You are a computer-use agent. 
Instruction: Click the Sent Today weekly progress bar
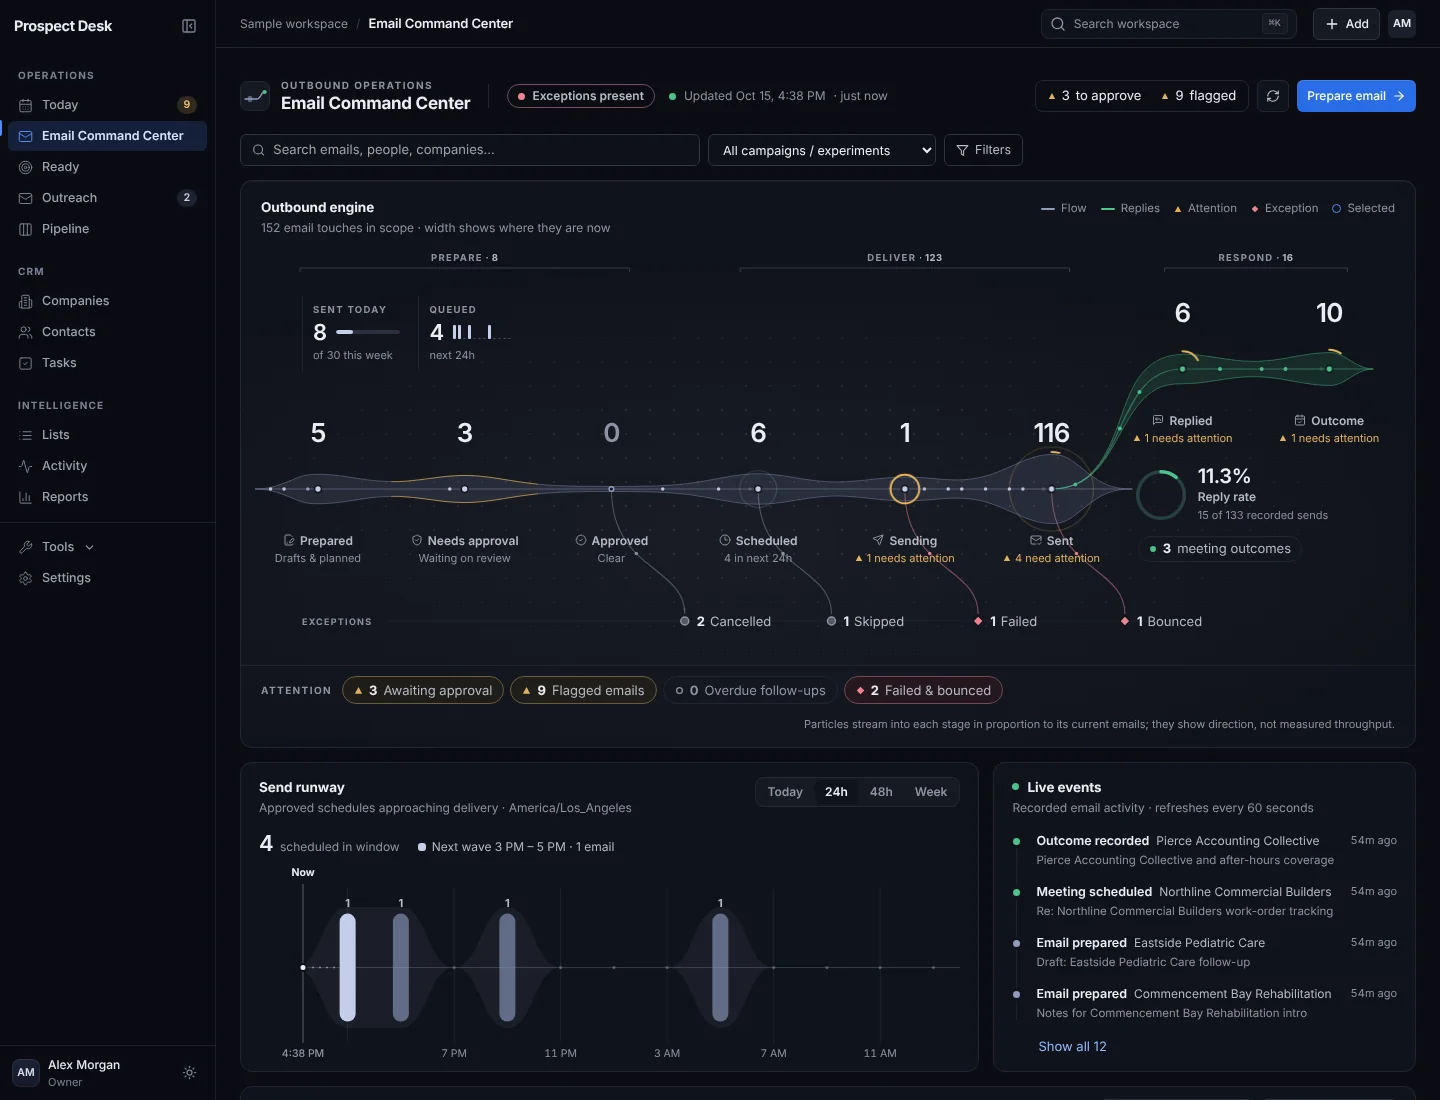(x=368, y=332)
